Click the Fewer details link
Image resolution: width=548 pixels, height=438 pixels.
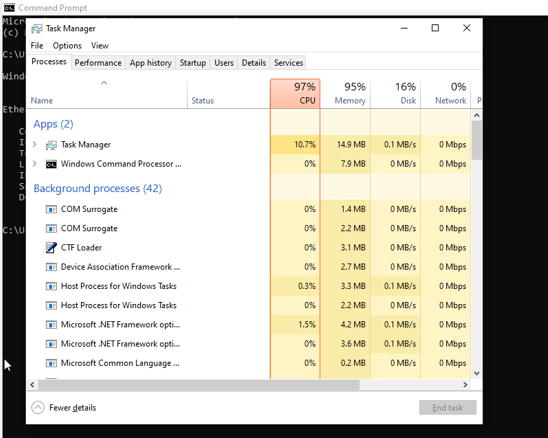pyautogui.click(x=72, y=408)
